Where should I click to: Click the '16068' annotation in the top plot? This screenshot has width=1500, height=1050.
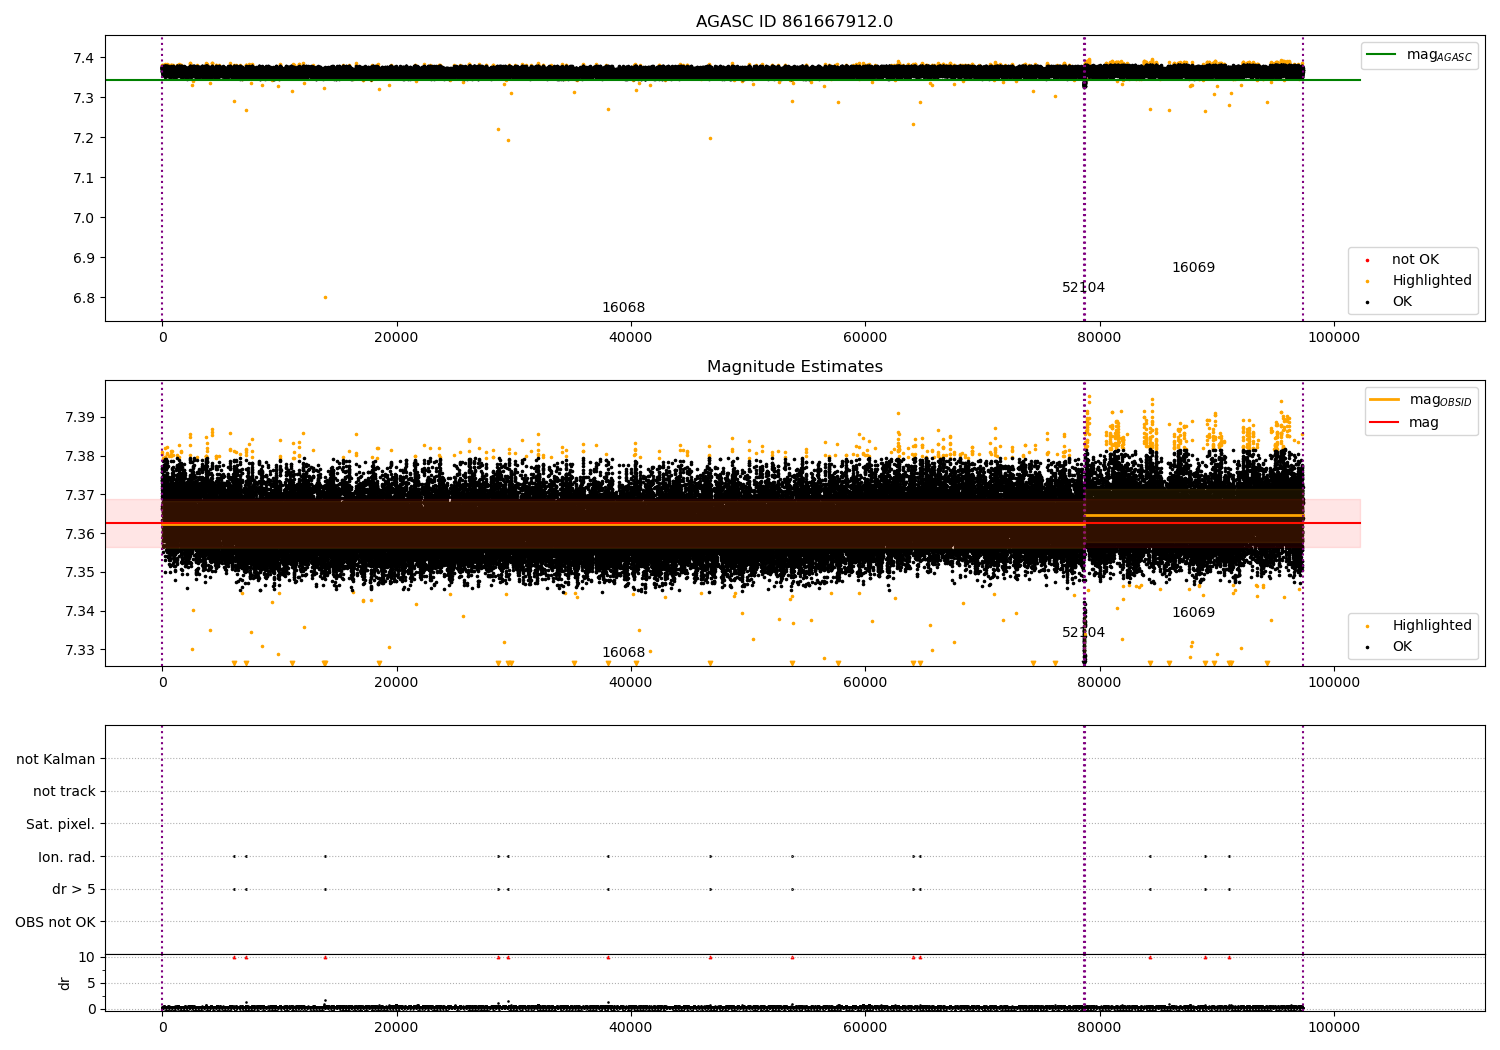pyautogui.click(x=623, y=308)
